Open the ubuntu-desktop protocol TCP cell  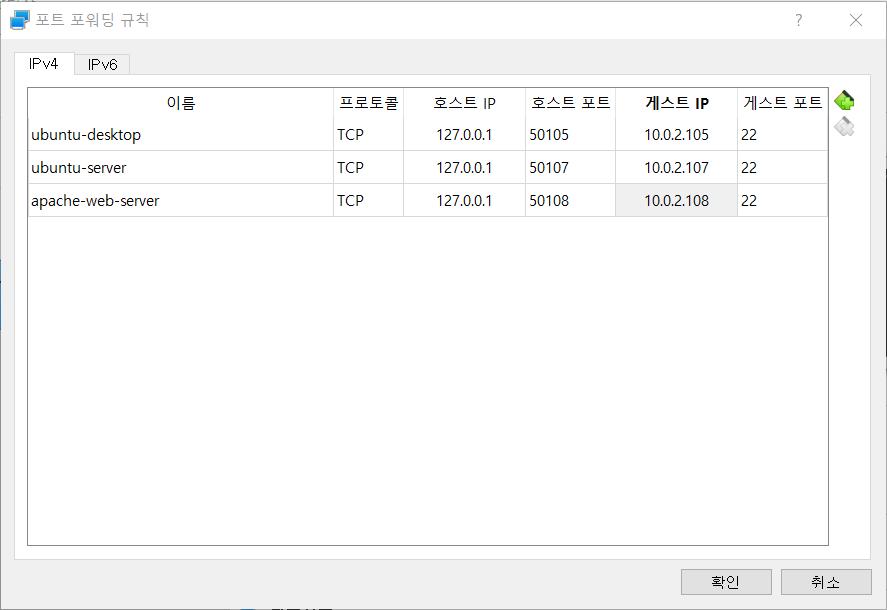pos(368,135)
